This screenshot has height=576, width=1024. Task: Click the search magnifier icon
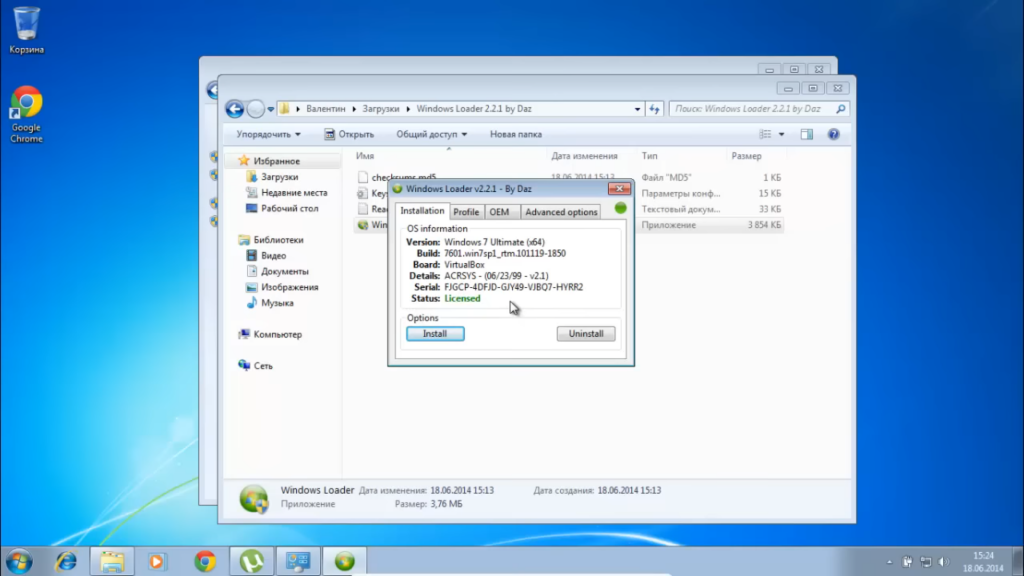[x=840, y=109]
